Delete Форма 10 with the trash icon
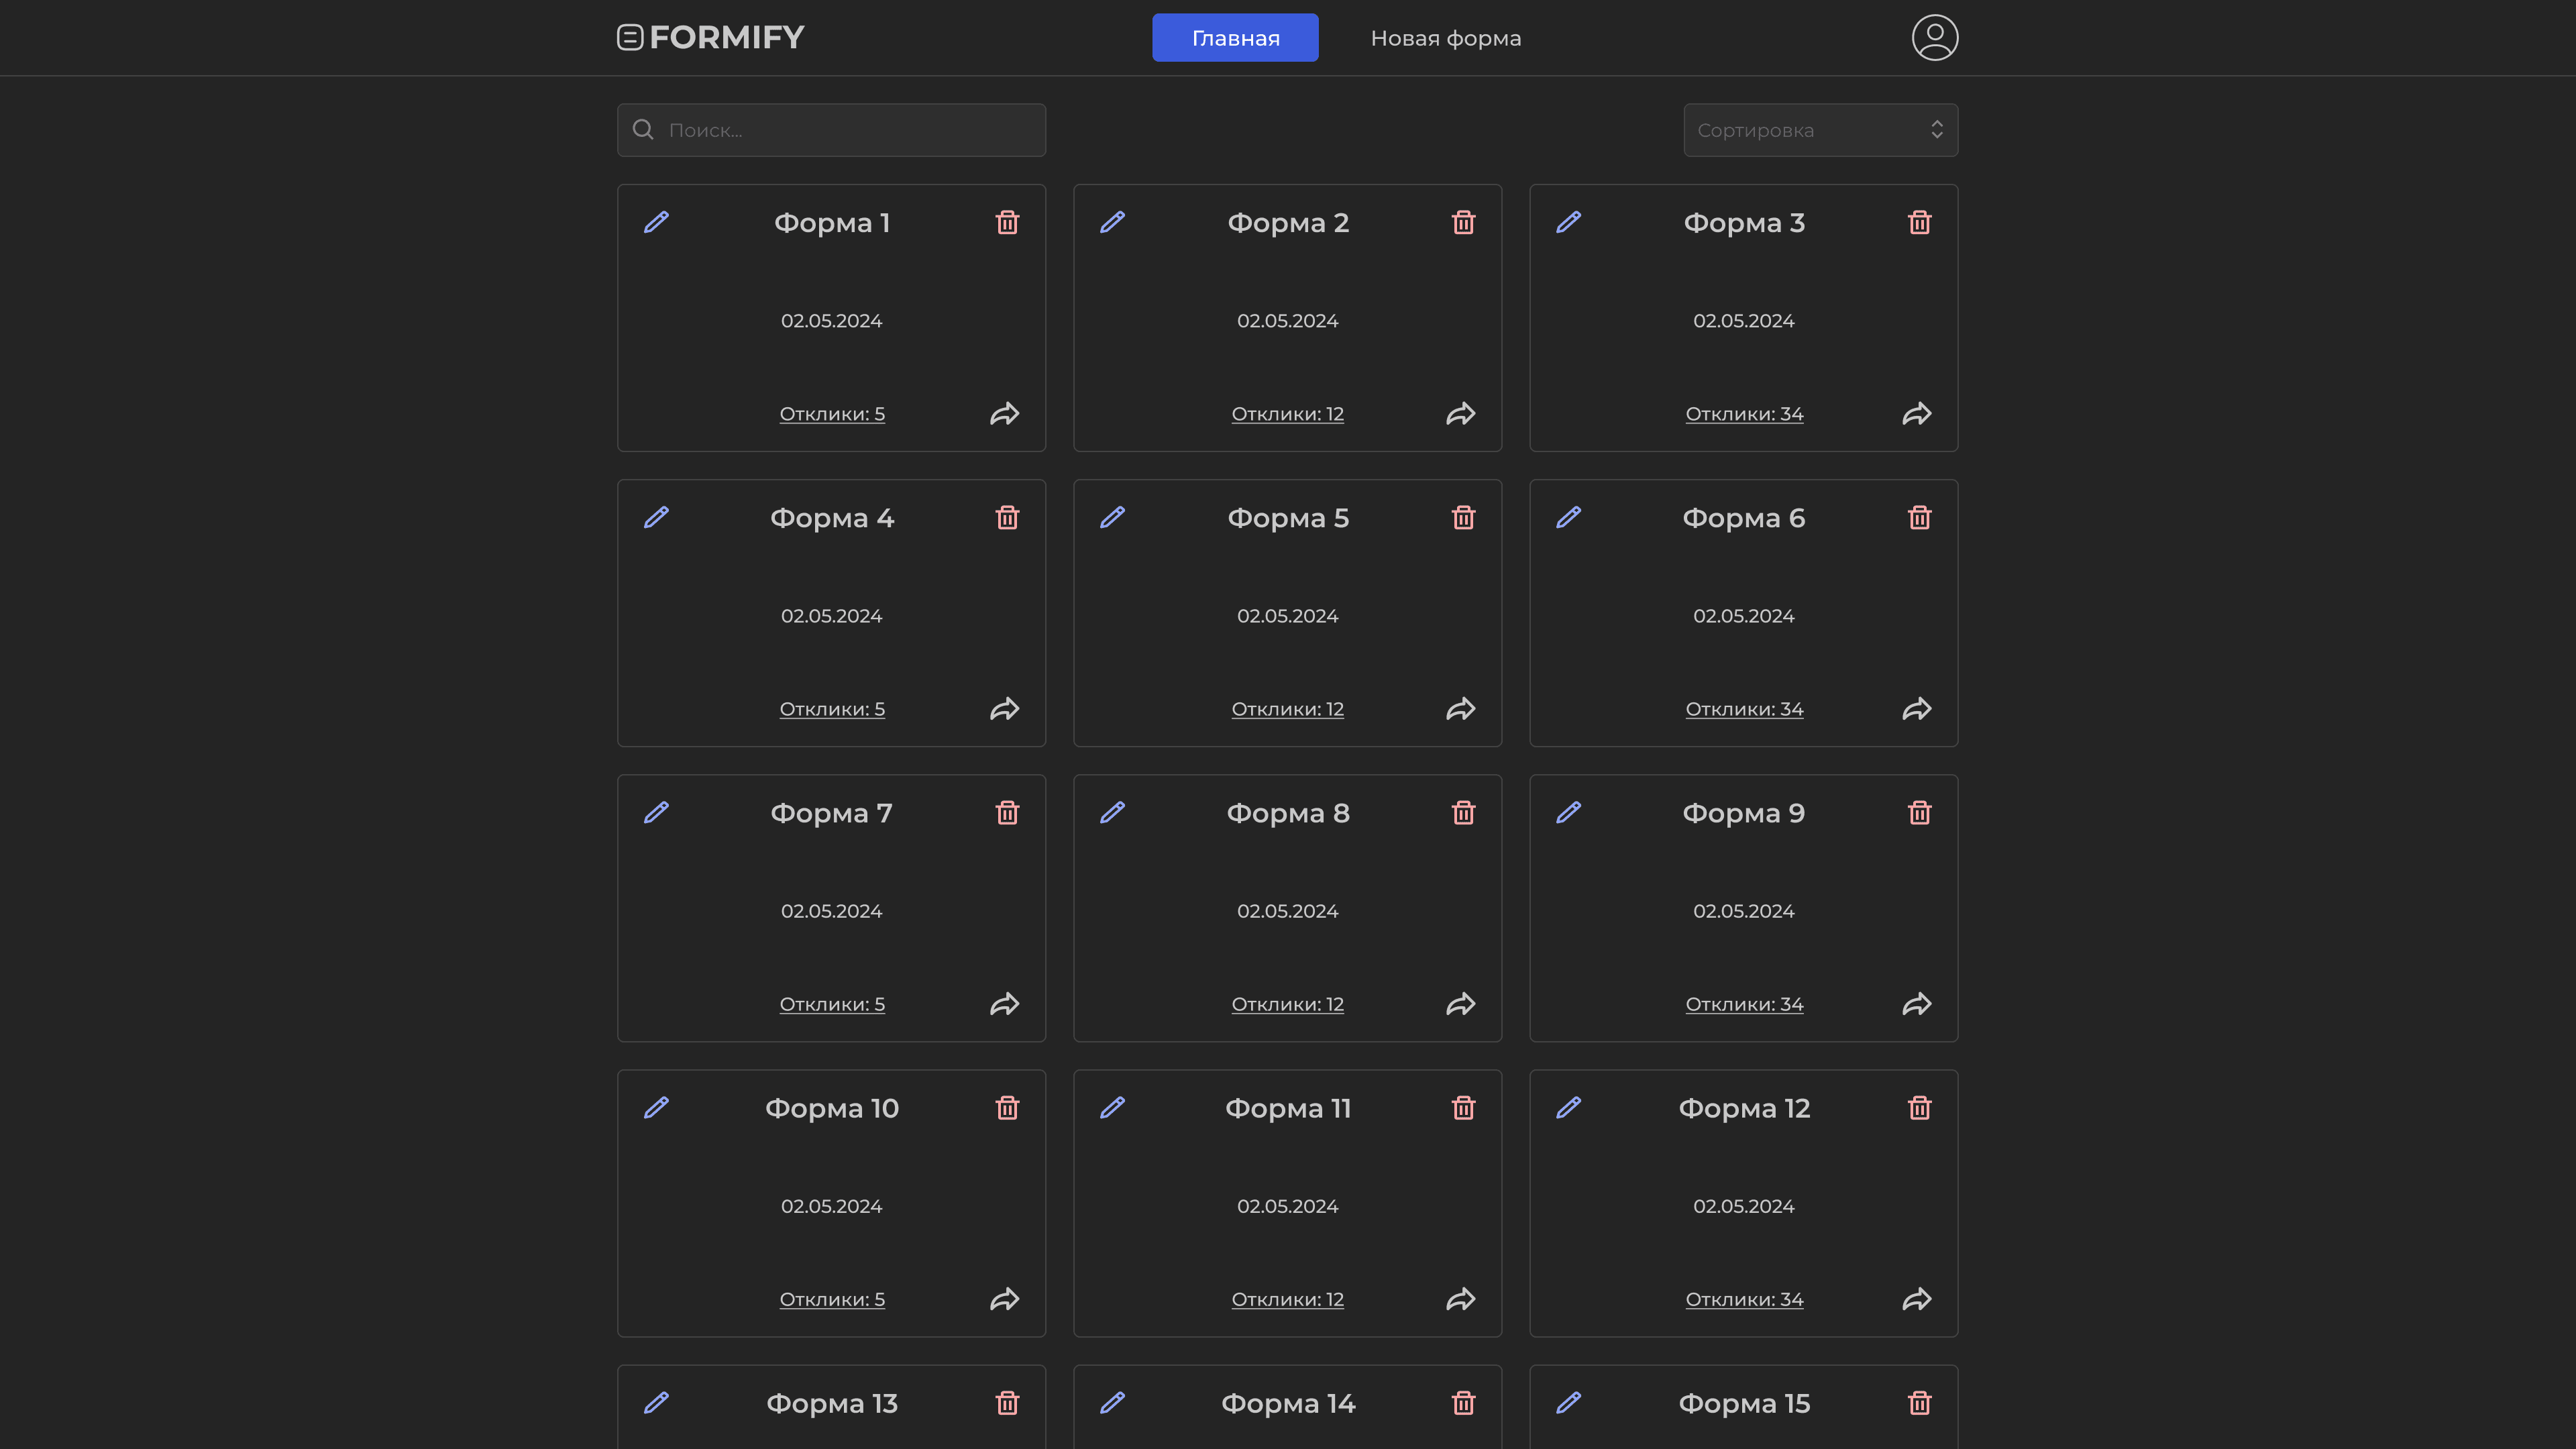This screenshot has width=2576, height=1449. pos(1007,1107)
